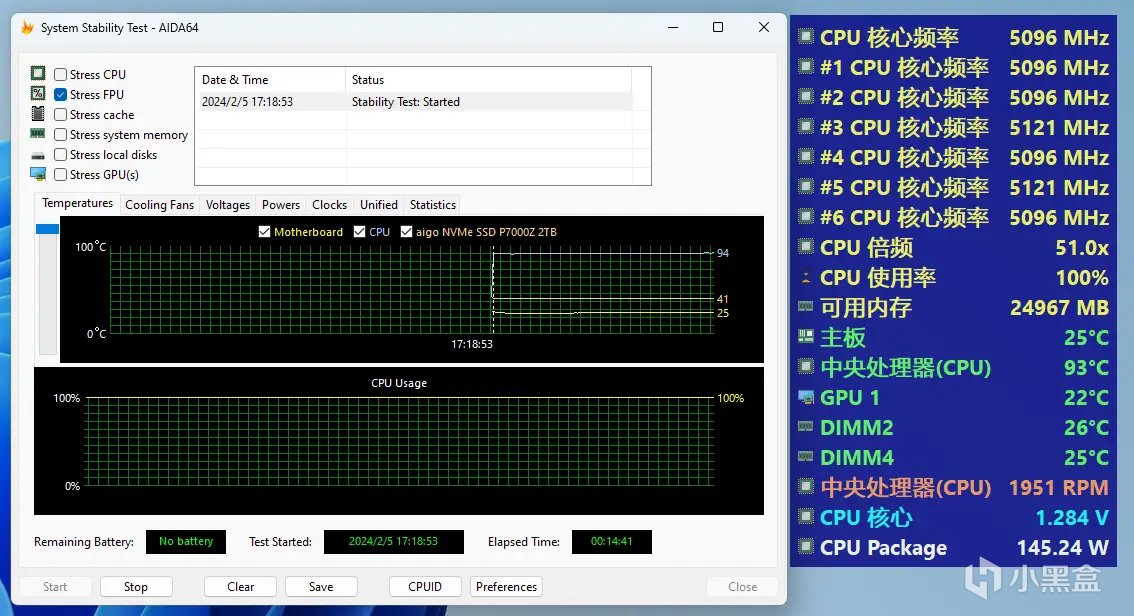This screenshot has height=616, width=1134.
Task: Click the GPU 1 sensor icon in overlay
Action: 806,397
